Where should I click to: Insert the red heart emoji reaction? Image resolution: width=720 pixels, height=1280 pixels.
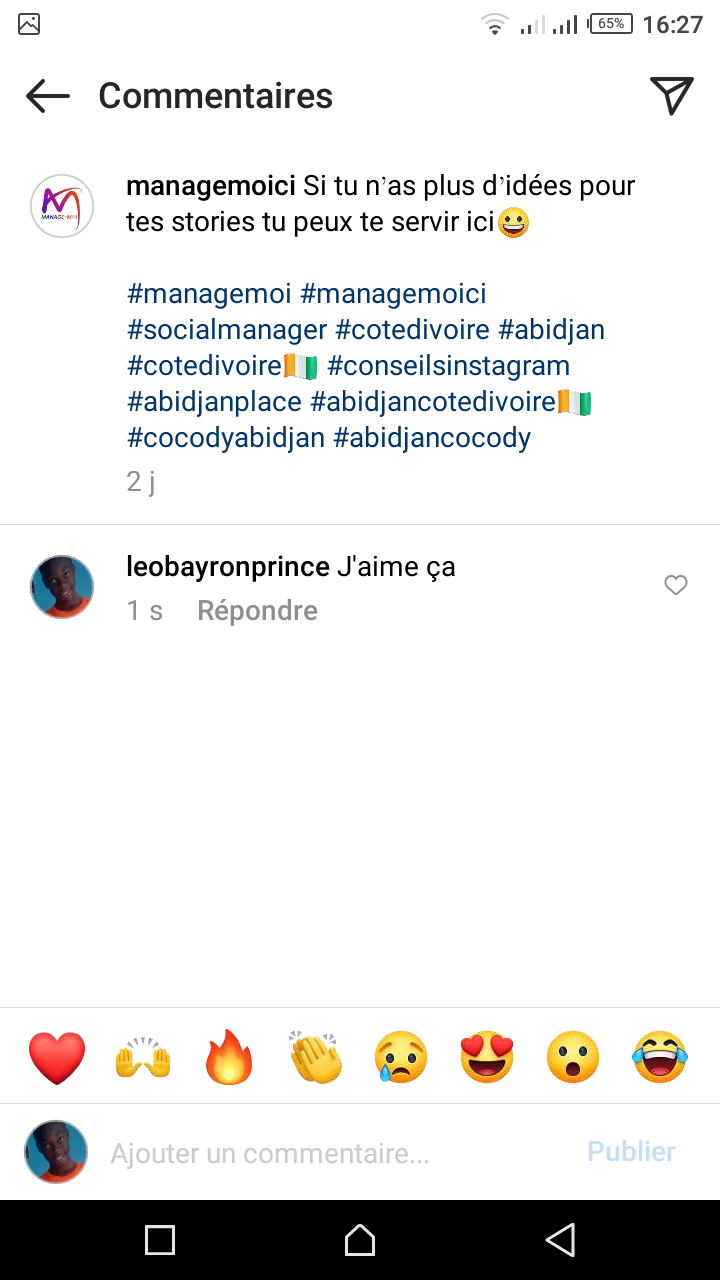(x=57, y=1057)
